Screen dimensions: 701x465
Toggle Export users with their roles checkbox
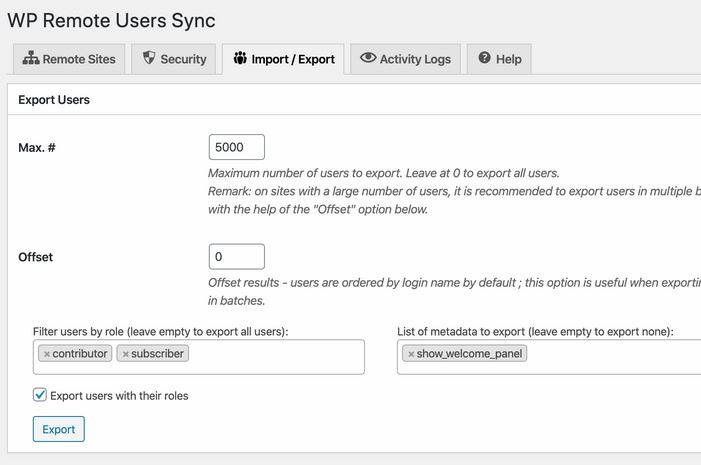(x=40, y=395)
